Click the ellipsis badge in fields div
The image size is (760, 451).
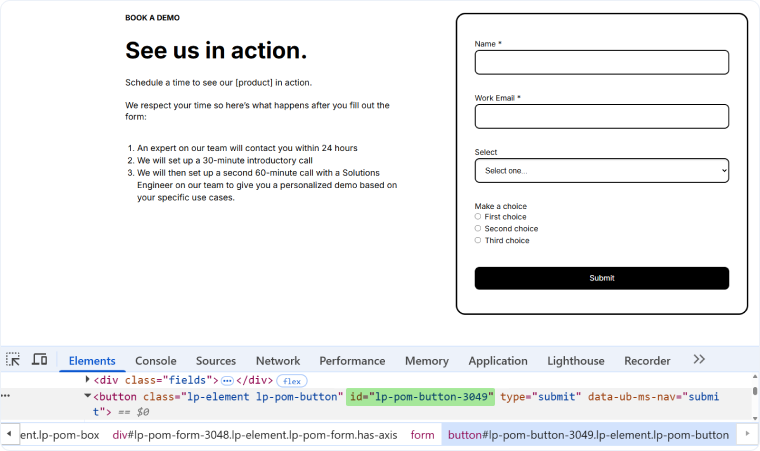[227, 381]
